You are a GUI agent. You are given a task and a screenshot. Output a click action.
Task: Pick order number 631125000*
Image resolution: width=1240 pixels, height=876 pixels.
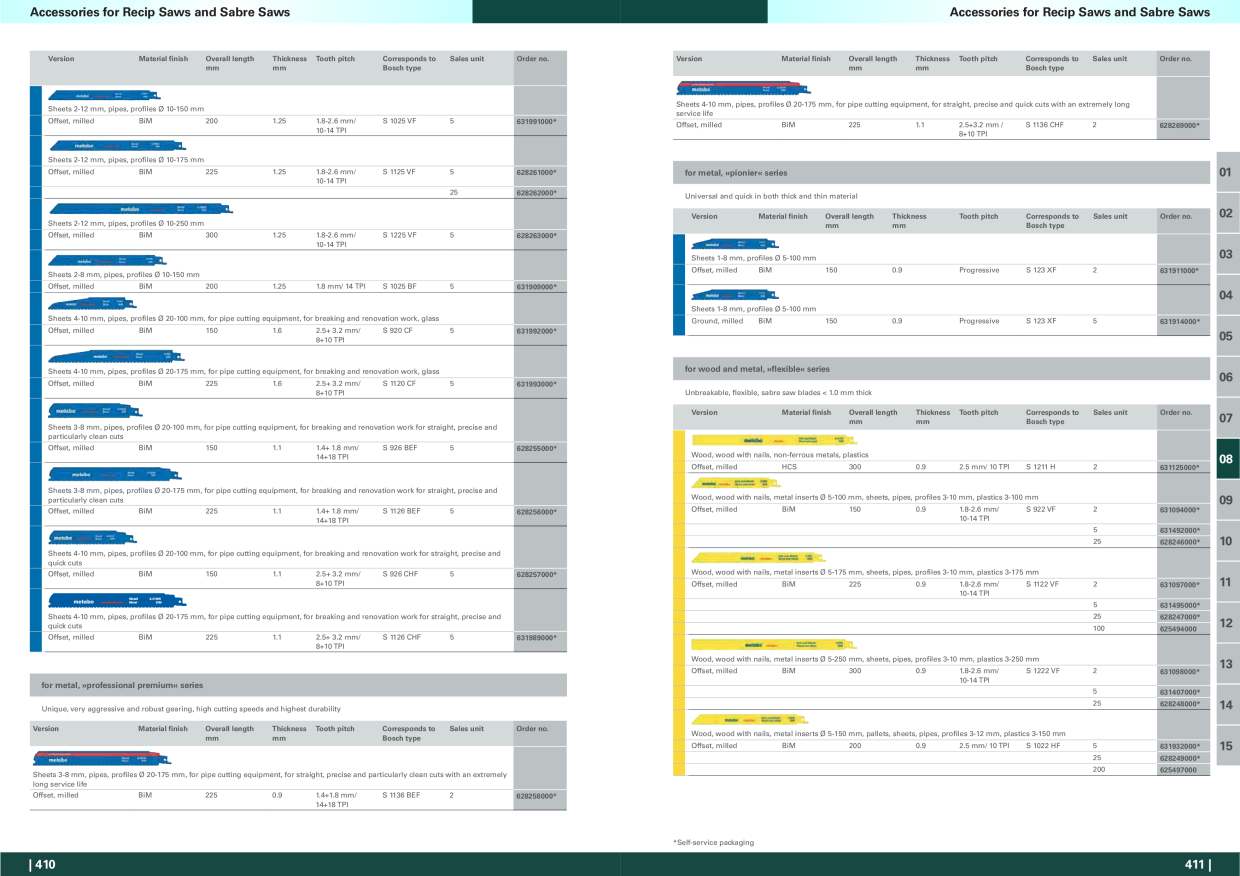(x=1179, y=467)
